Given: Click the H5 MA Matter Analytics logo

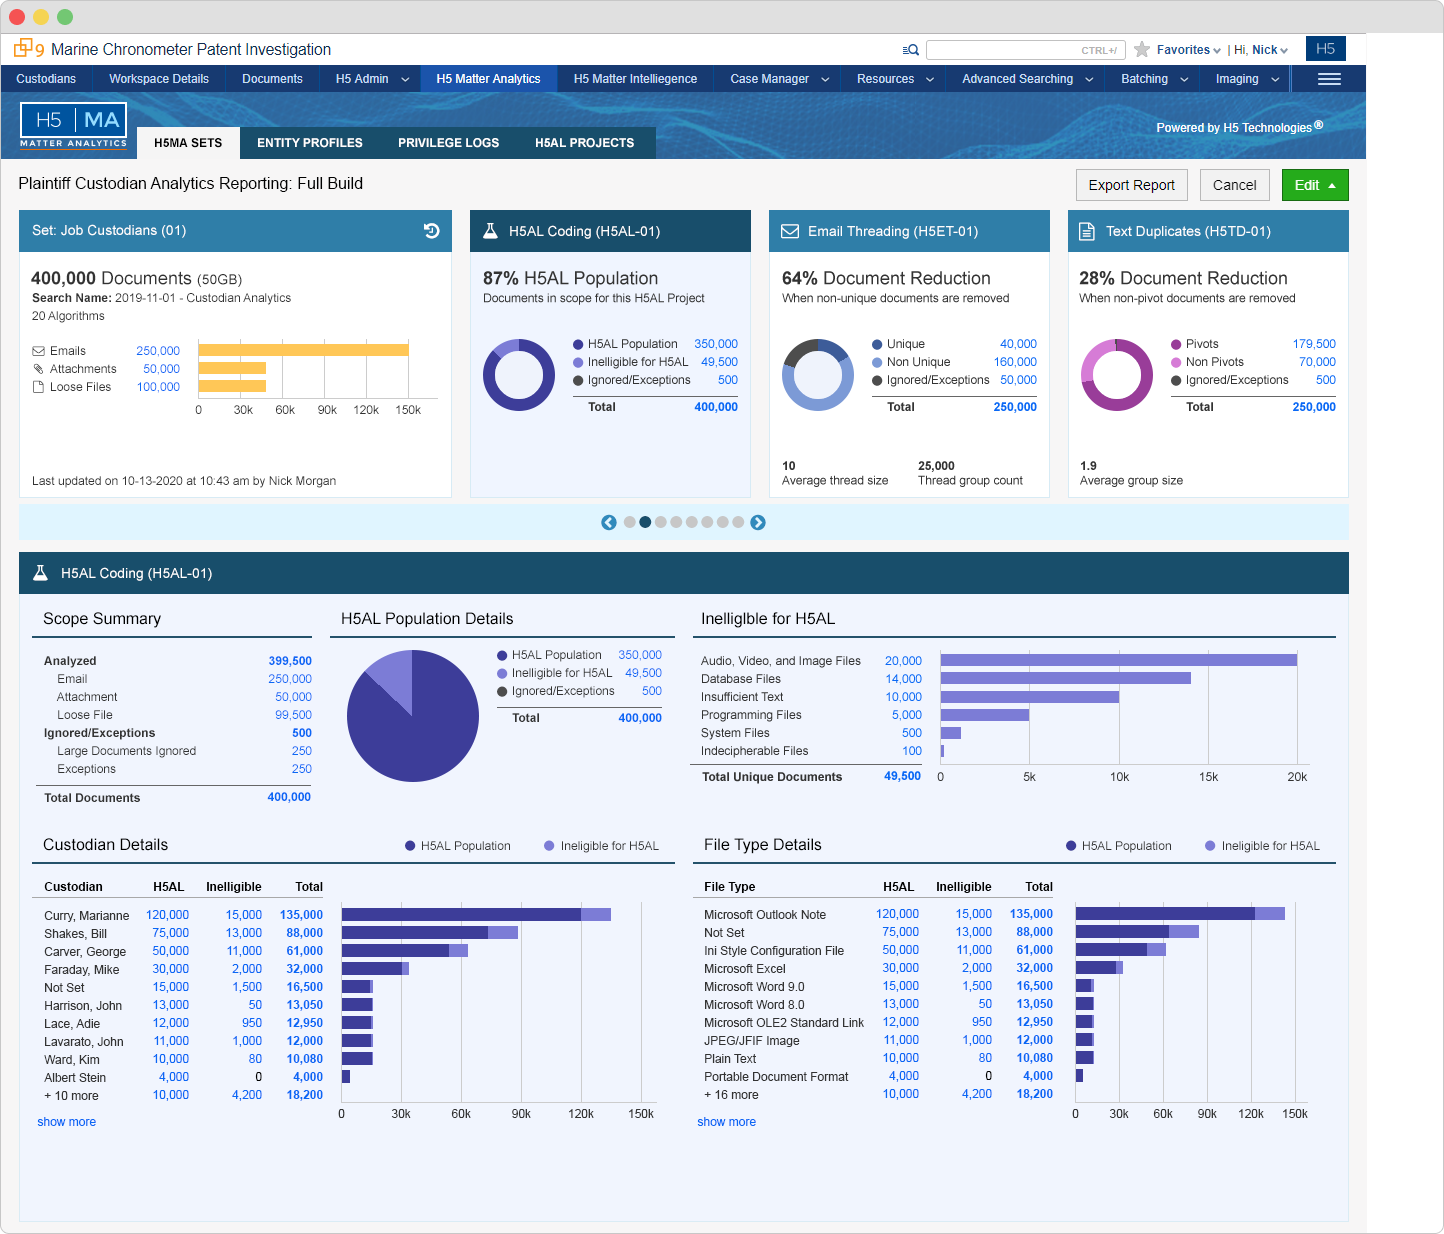Looking at the screenshot, I should click(74, 126).
